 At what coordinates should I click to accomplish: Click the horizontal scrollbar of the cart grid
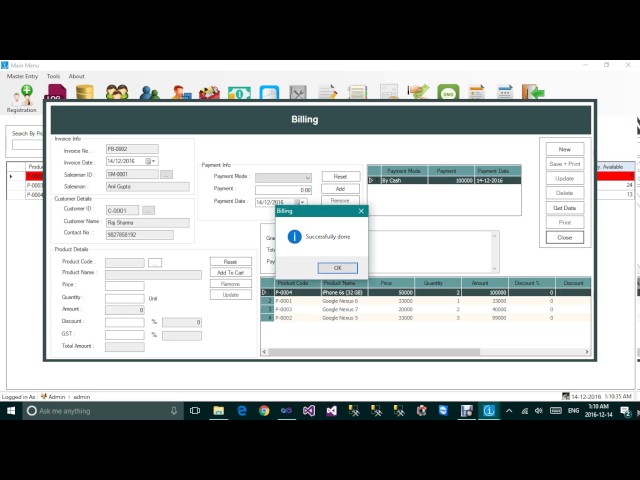pos(374,352)
